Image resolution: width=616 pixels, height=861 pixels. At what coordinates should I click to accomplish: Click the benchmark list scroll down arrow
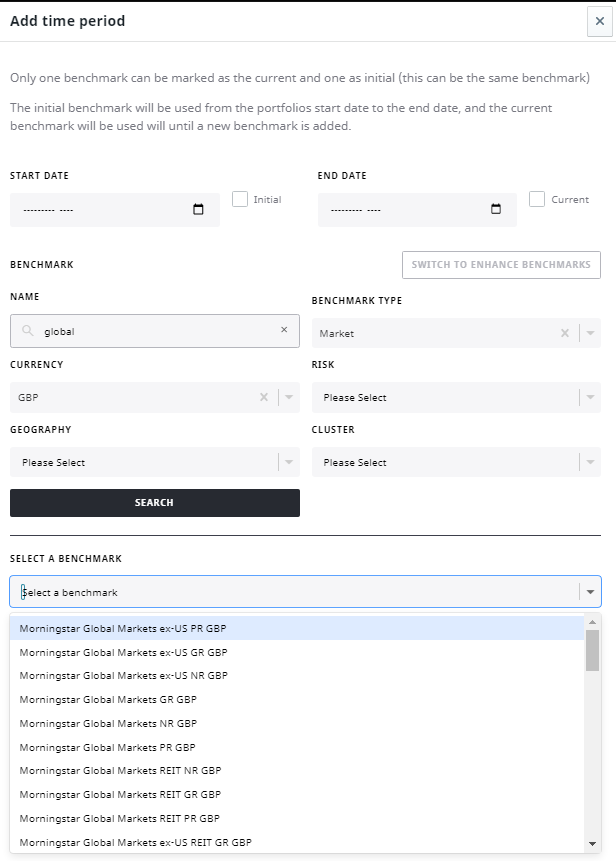[x=592, y=844]
